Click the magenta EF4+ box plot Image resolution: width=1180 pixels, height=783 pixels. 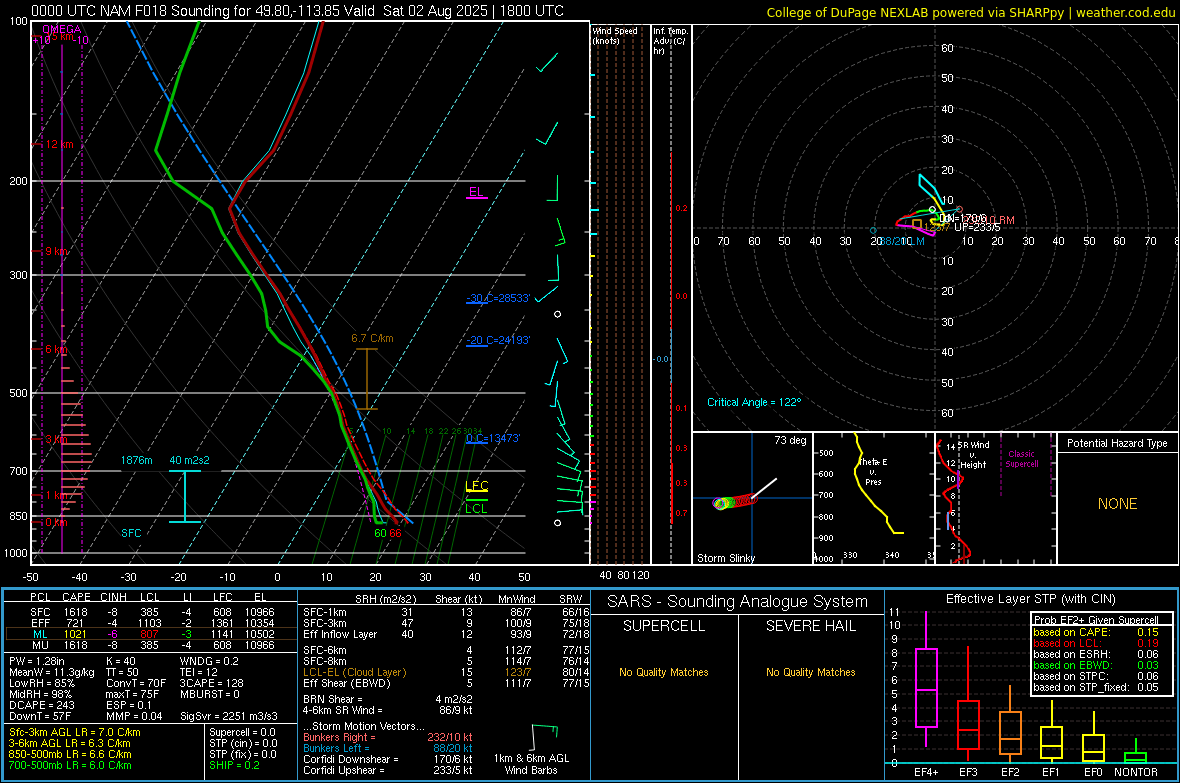(926, 680)
